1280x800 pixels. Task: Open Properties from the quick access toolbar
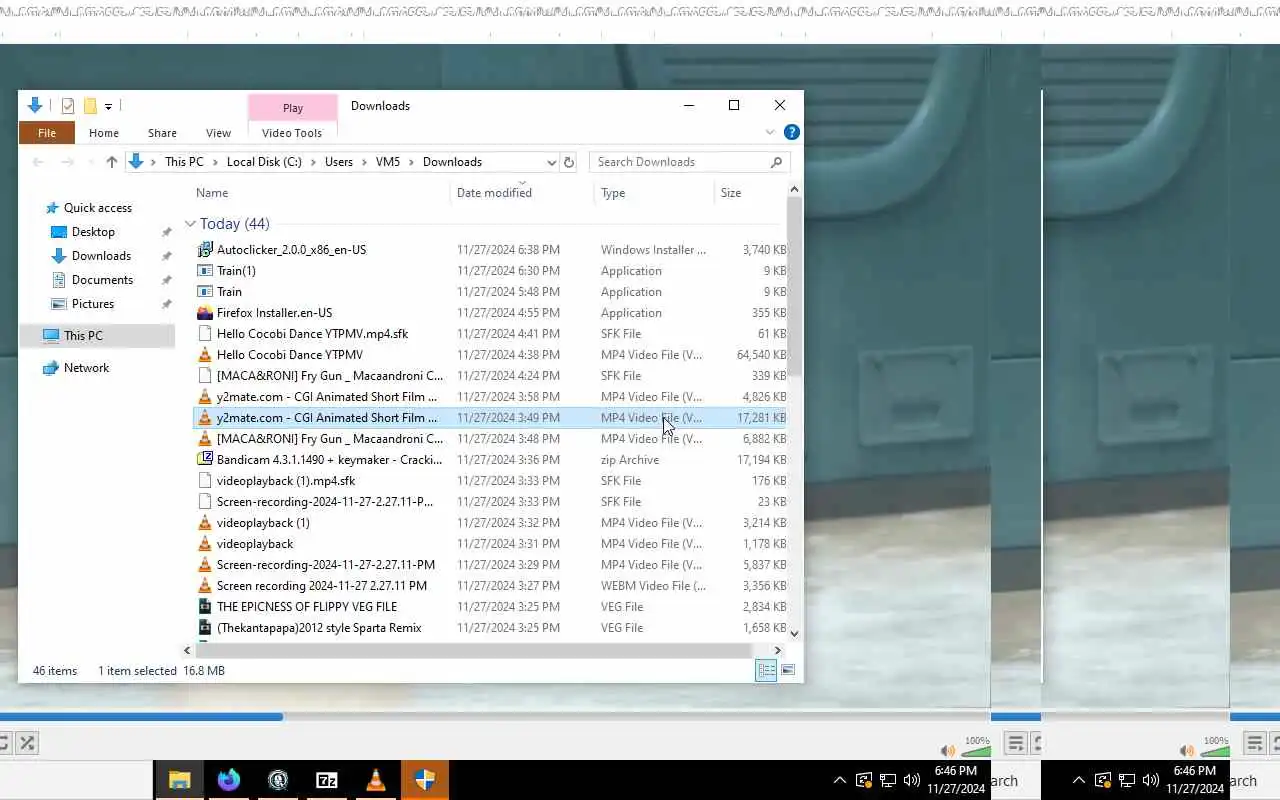pos(68,105)
